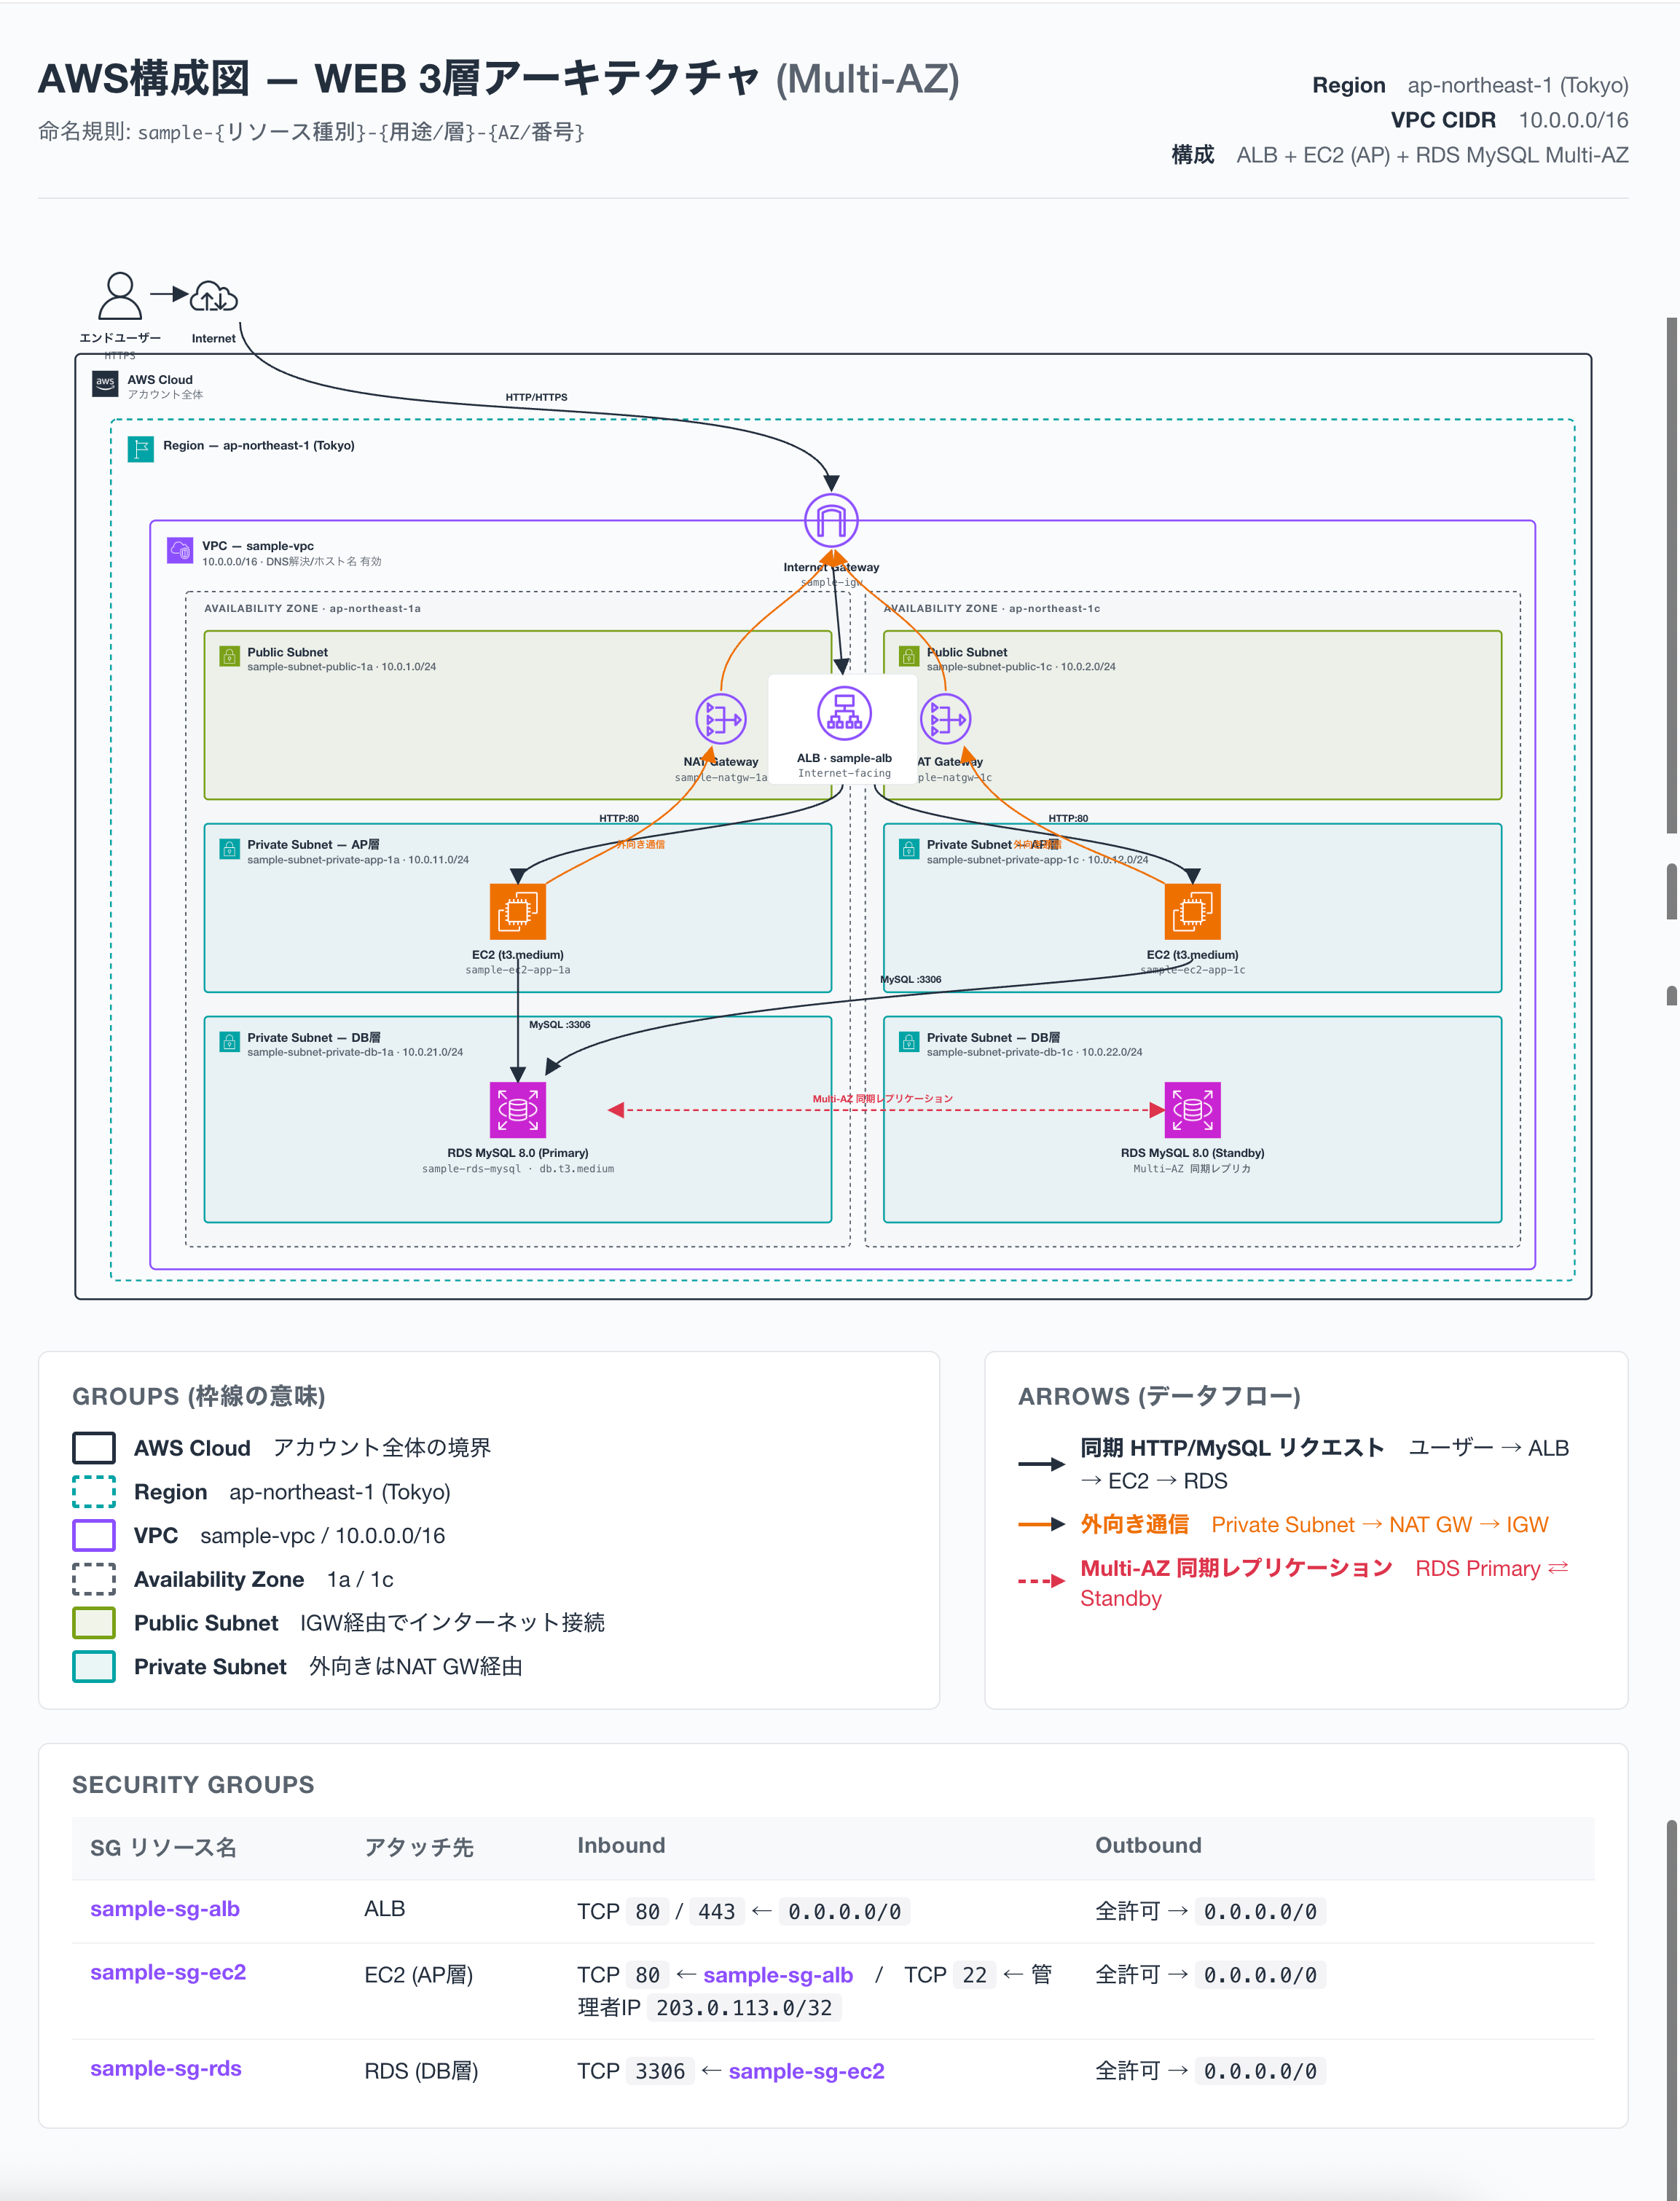Click the orange outbound arrow legend icon

1042,1524
